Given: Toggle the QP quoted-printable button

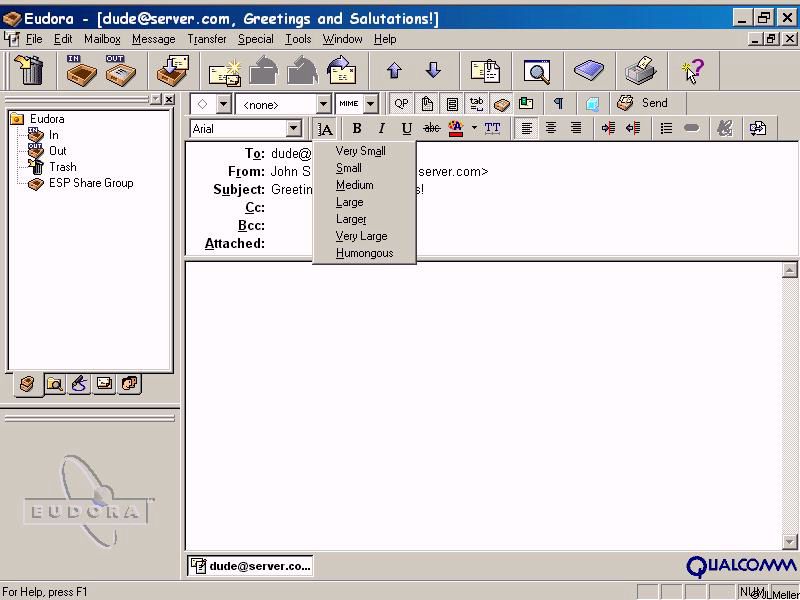Looking at the screenshot, I should 401,104.
